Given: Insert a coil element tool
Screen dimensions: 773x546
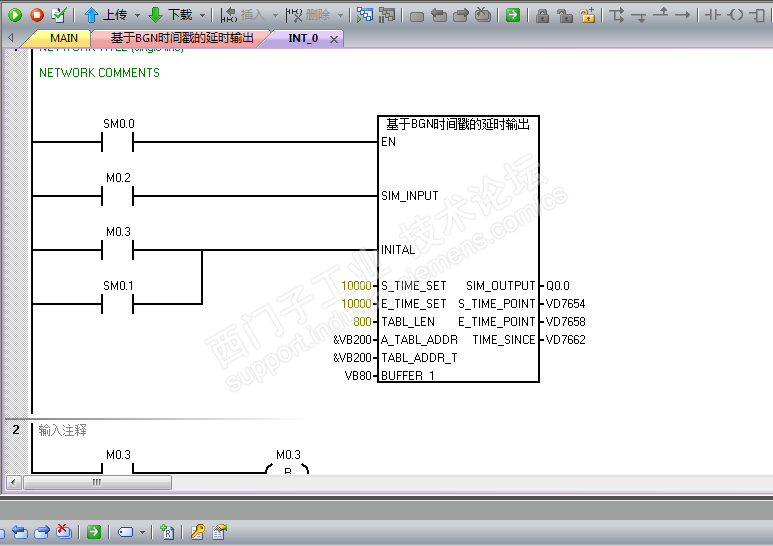Looking at the screenshot, I should (735, 15).
